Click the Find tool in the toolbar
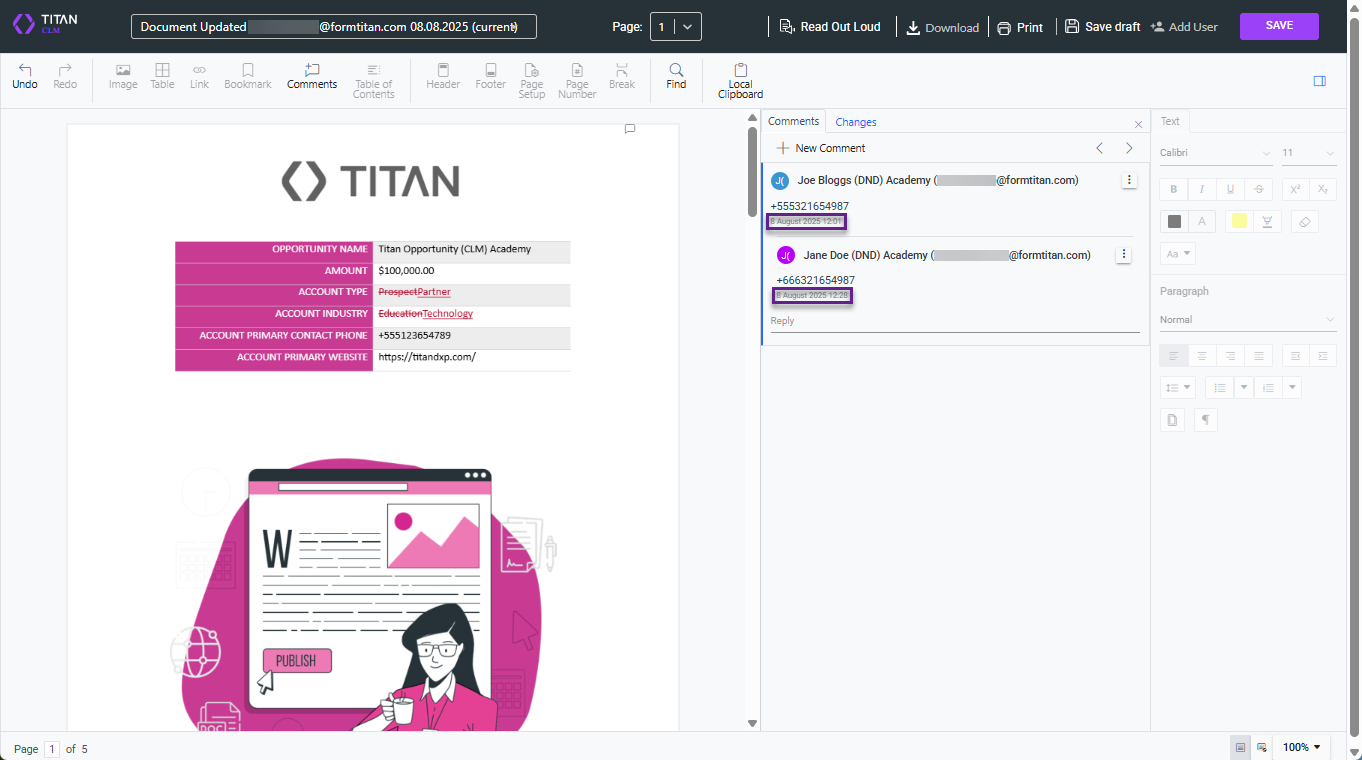The image size is (1362, 760). point(676,76)
